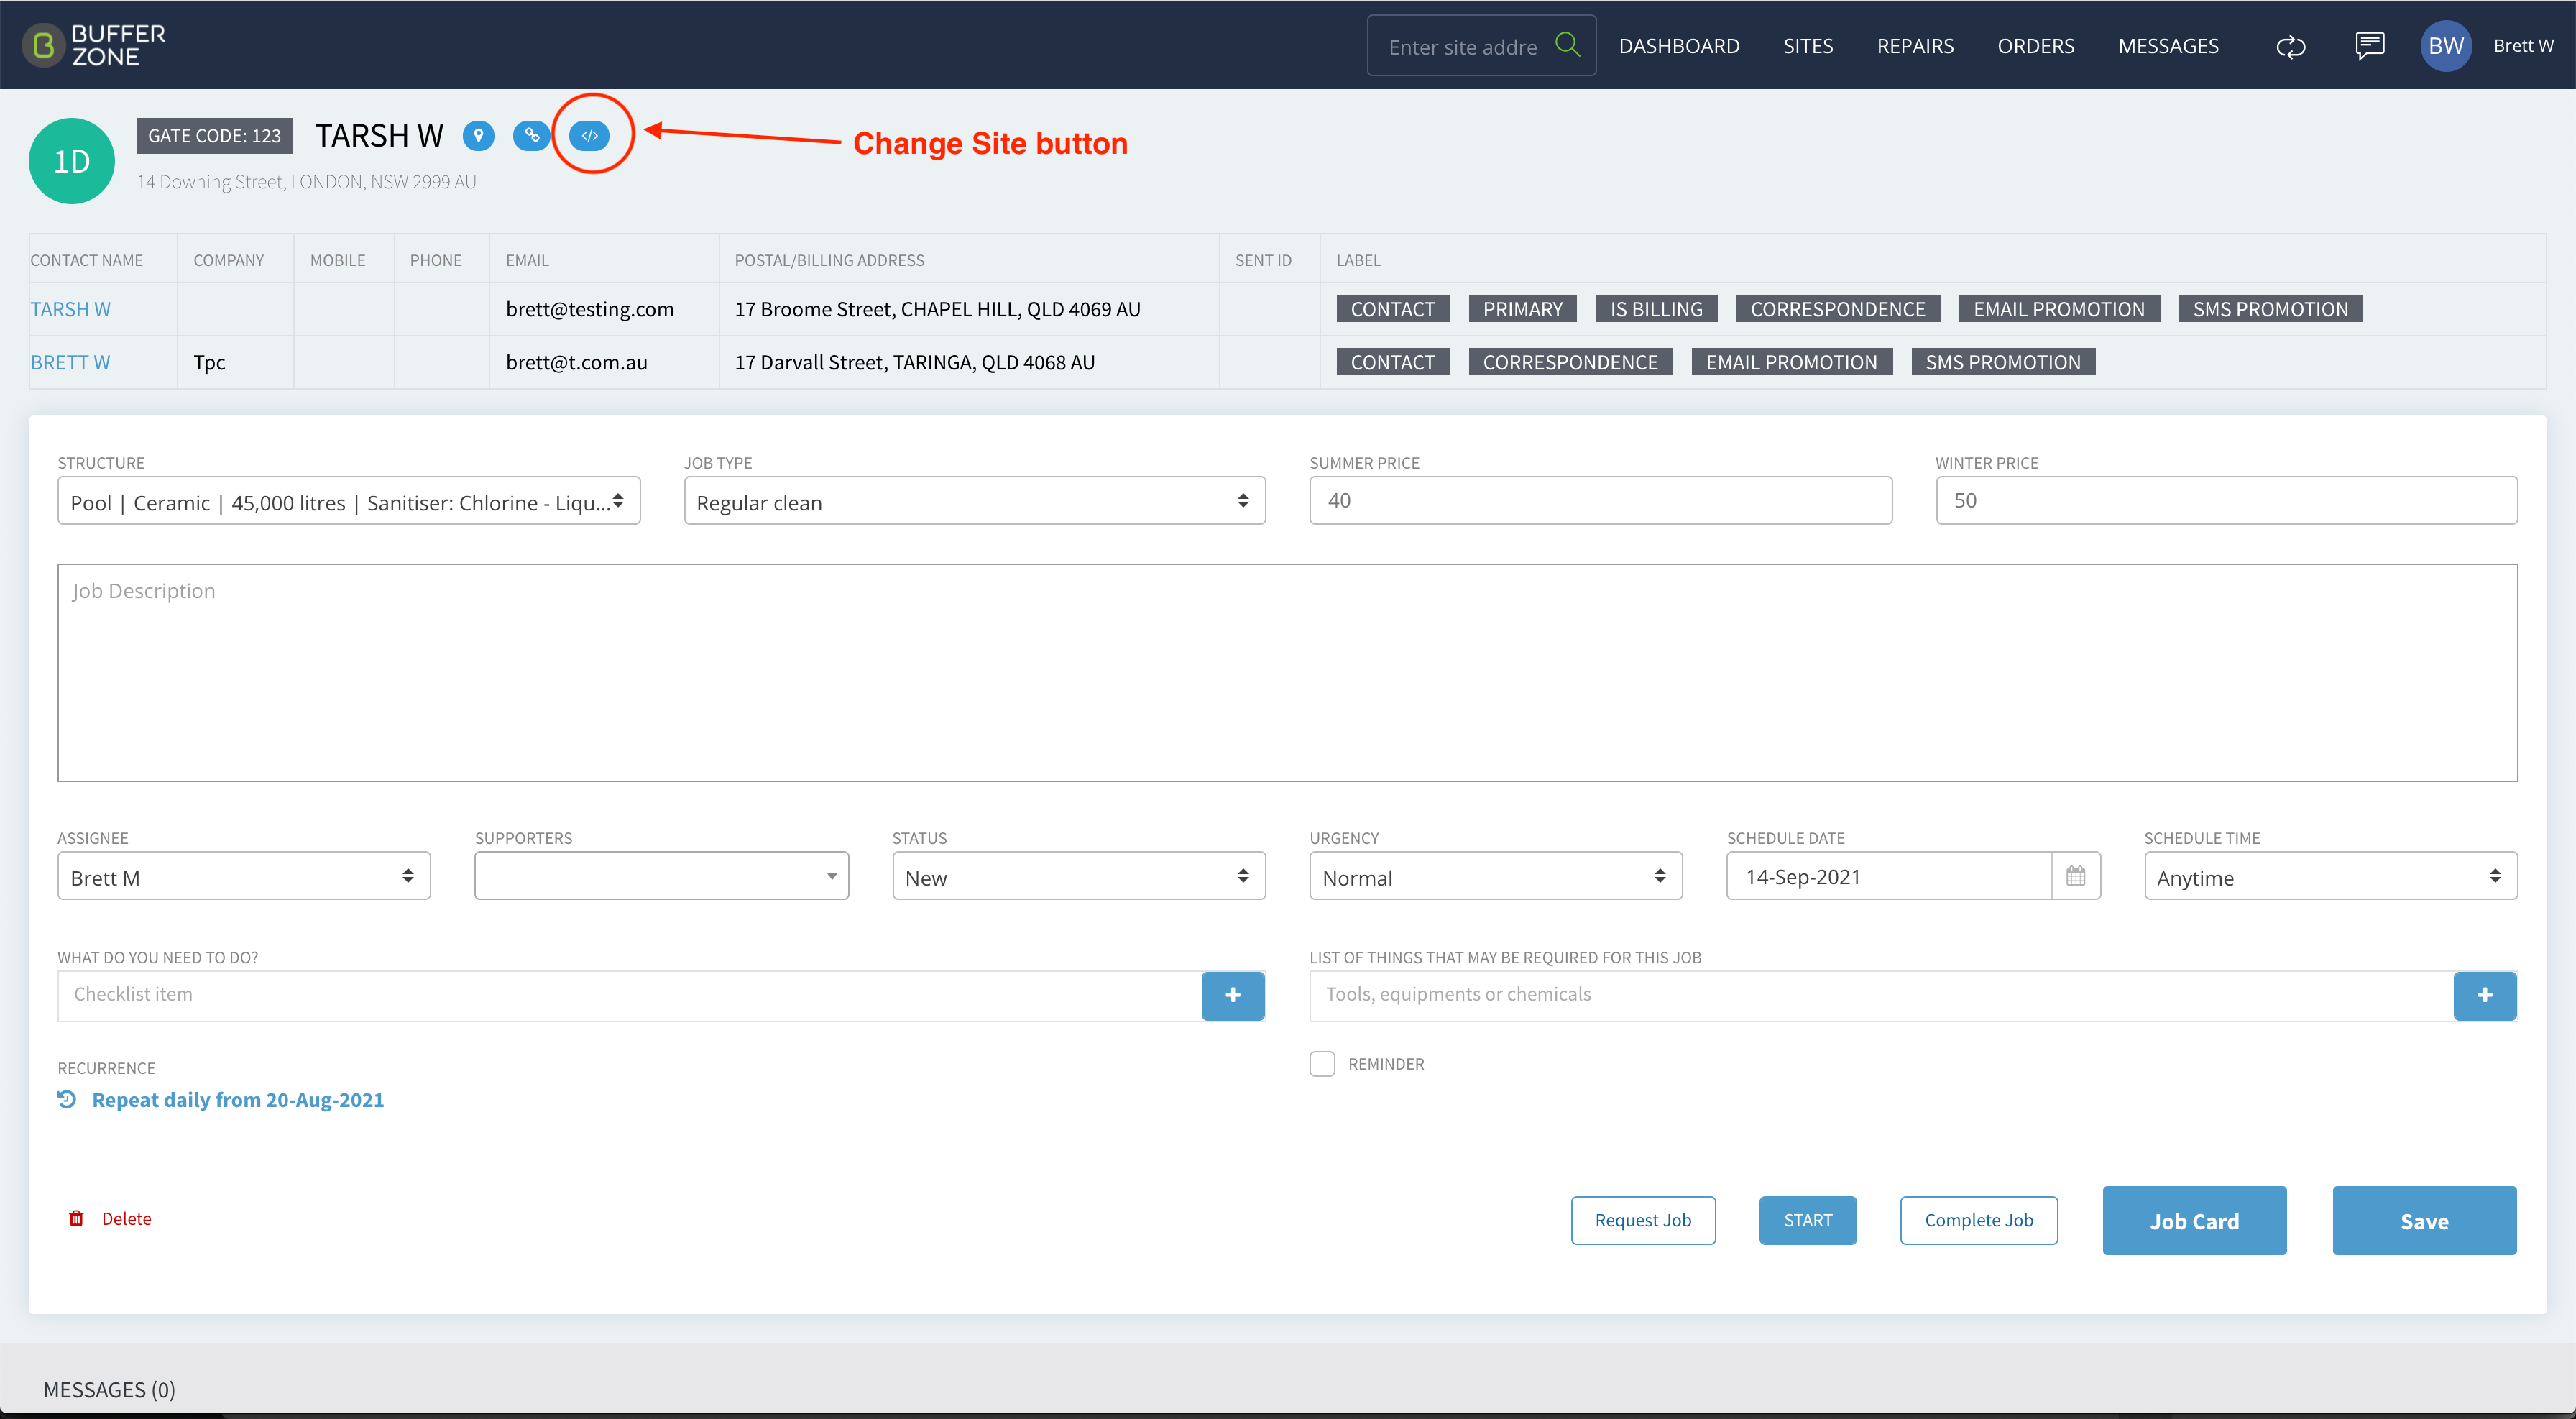
Task: Go to the Repairs menu
Action: point(1915,46)
